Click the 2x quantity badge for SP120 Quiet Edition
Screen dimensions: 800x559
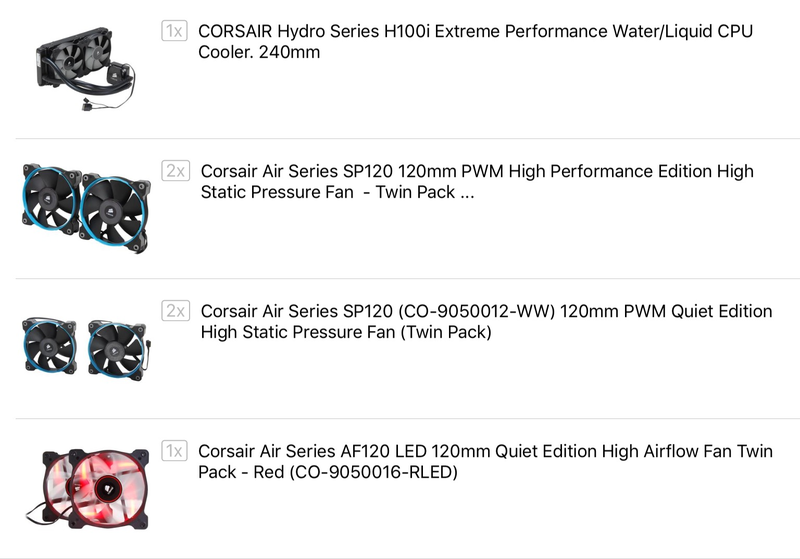[x=176, y=311]
